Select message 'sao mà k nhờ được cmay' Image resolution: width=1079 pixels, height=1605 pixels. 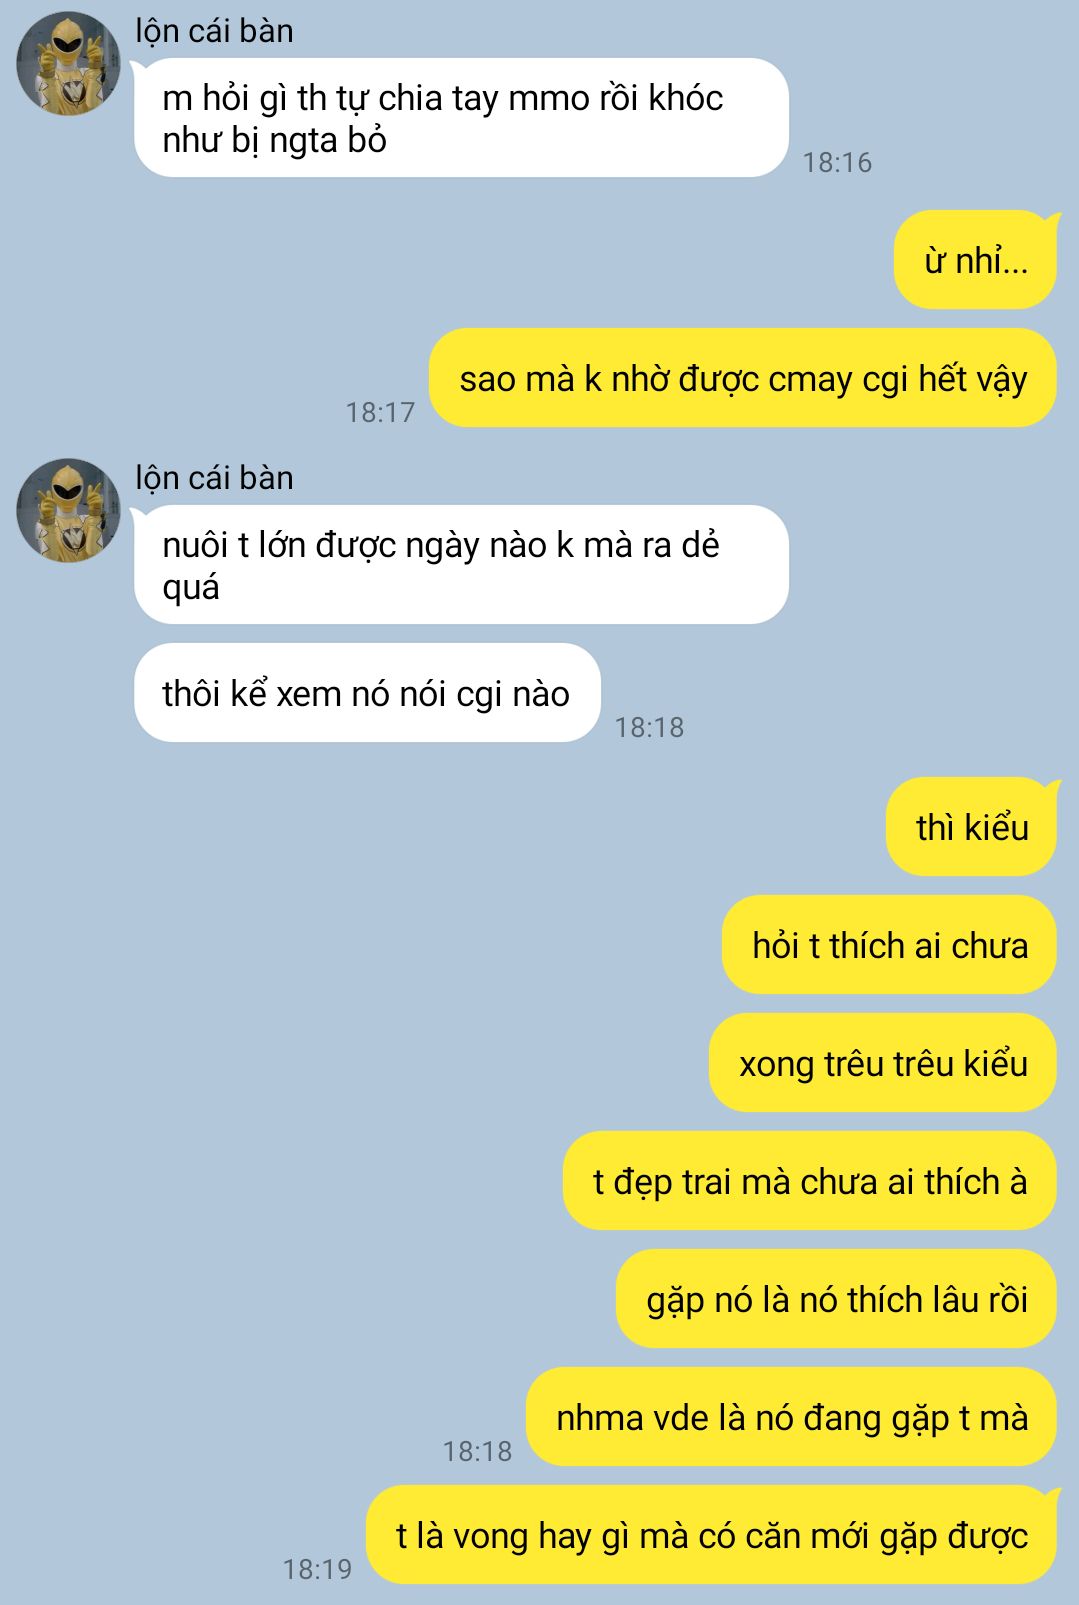[x=742, y=378]
